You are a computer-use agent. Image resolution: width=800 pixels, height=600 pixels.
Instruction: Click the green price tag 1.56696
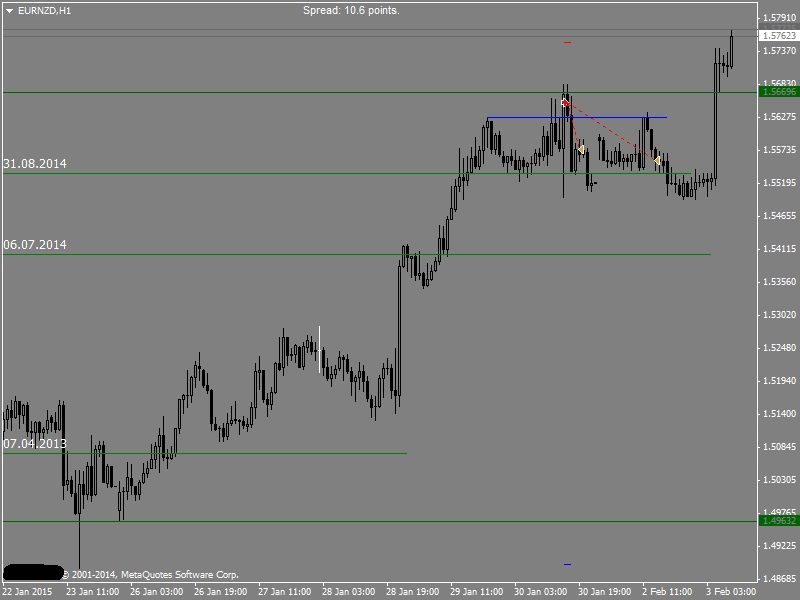(x=779, y=92)
